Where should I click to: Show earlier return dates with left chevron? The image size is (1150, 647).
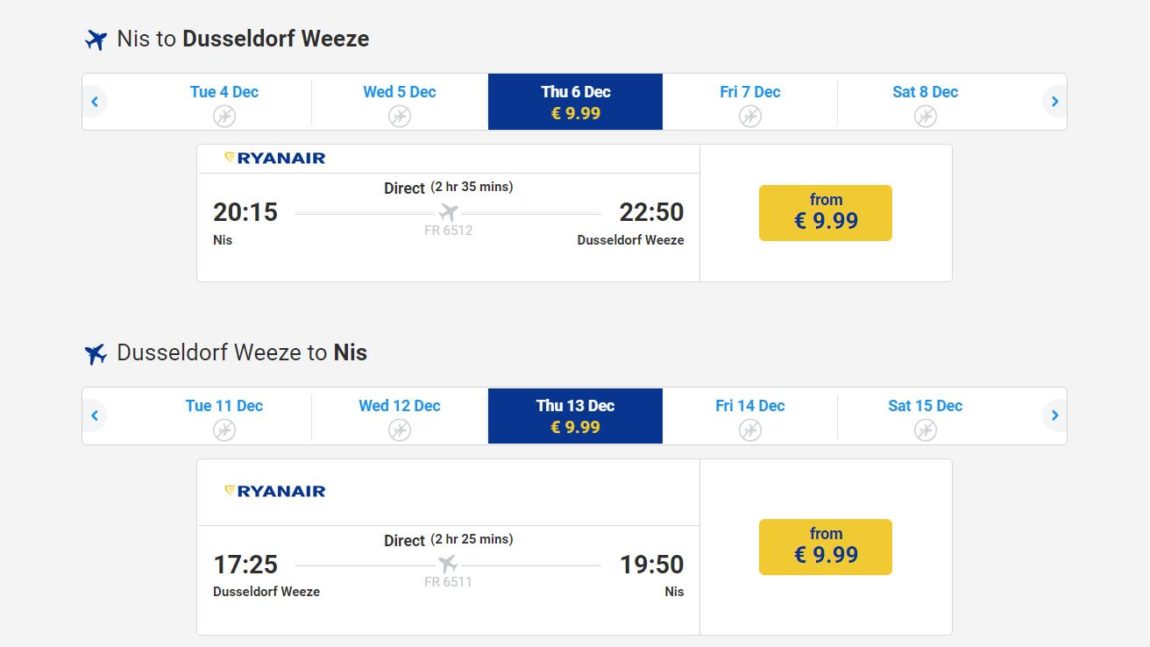(x=95, y=415)
